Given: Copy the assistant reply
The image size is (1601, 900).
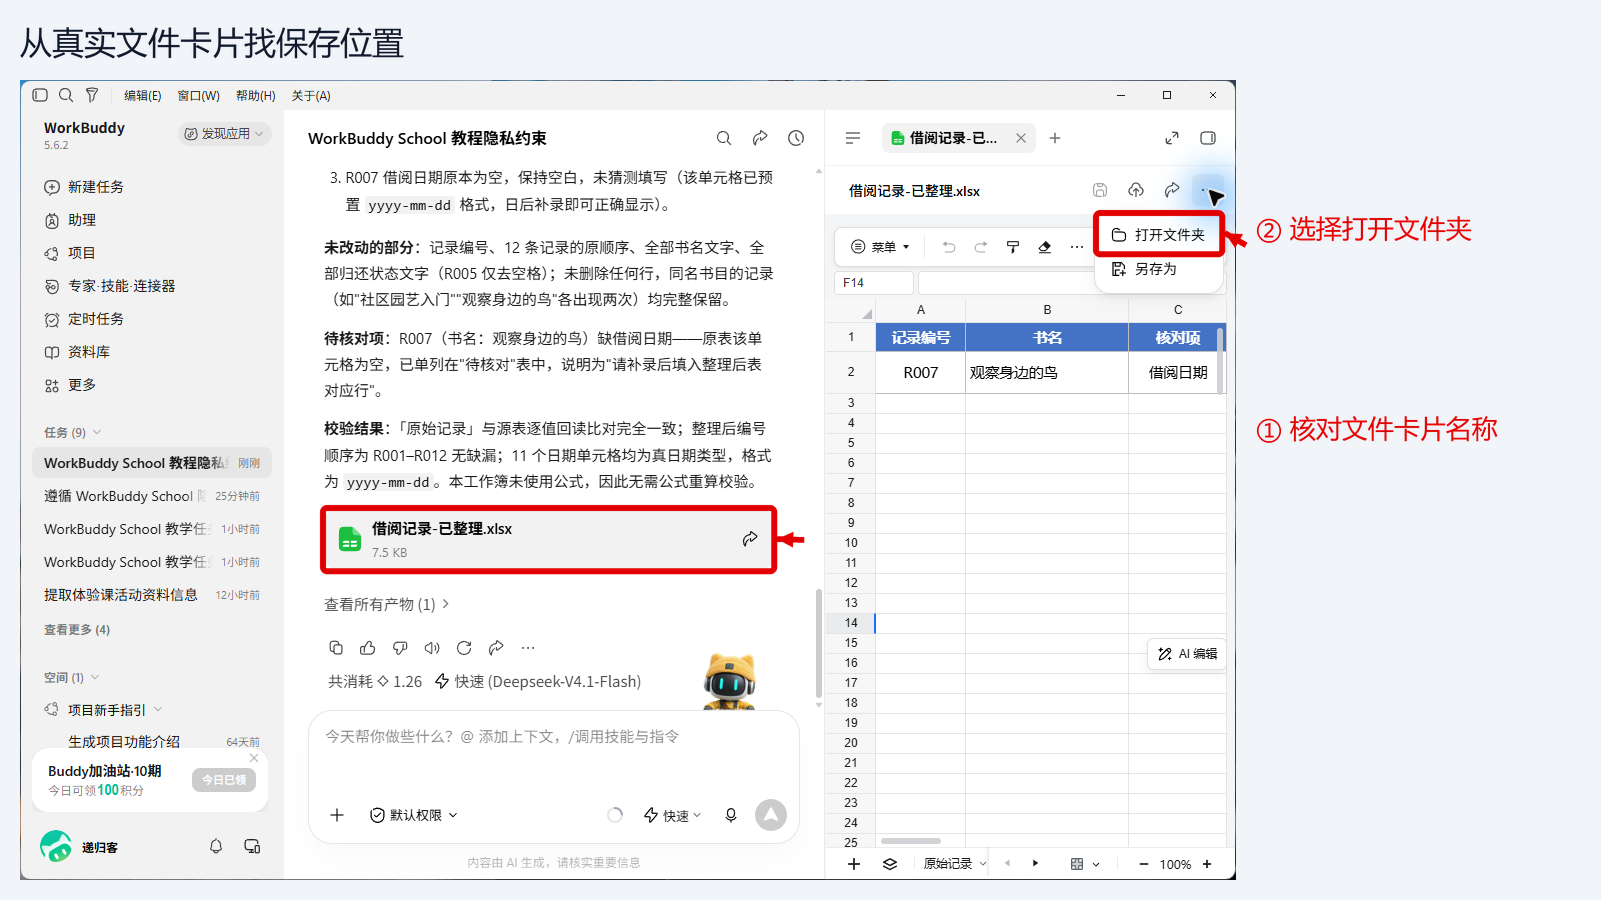Looking at the screenshot, I should click(x=336, y=648).
